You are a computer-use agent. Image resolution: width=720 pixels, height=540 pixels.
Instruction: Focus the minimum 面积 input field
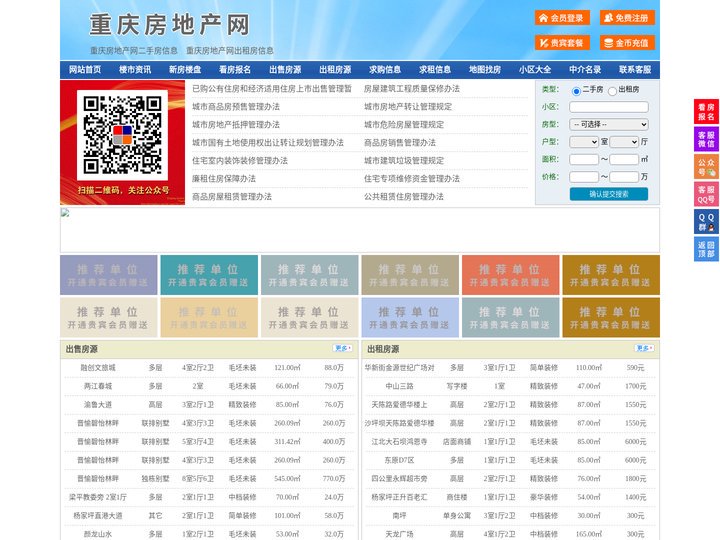point(584,159)
